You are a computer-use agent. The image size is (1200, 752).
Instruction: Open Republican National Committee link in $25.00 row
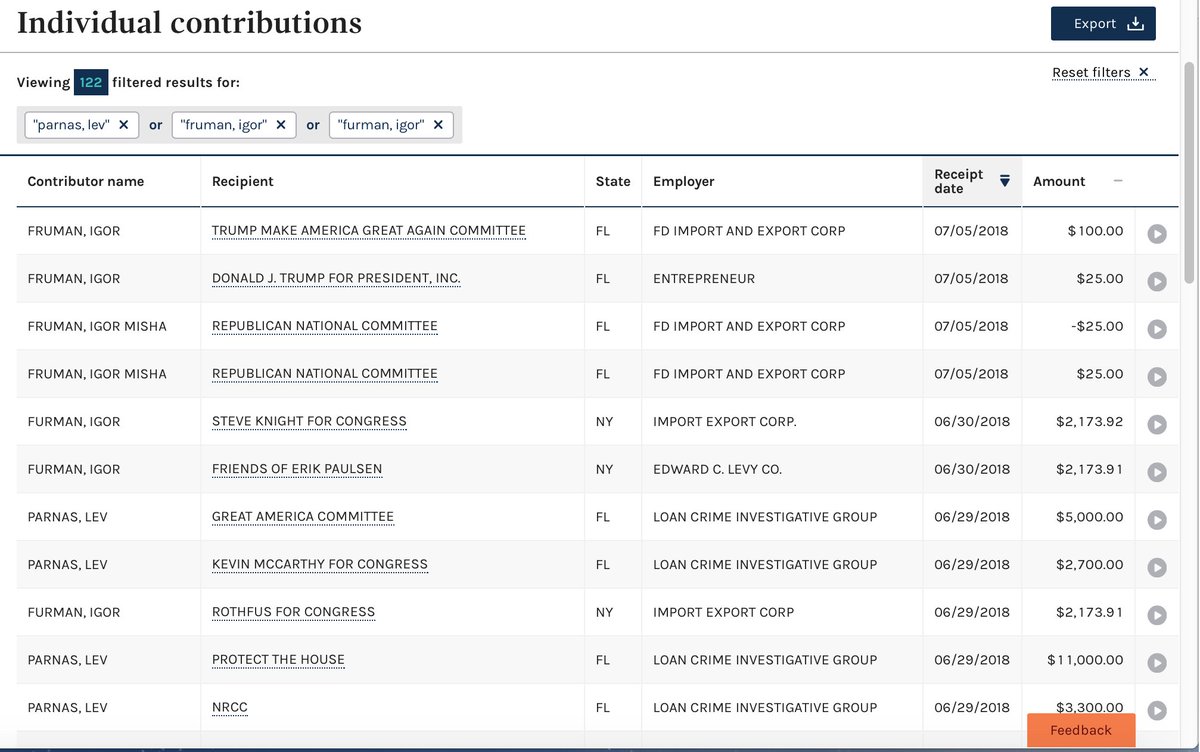(325, 374)
